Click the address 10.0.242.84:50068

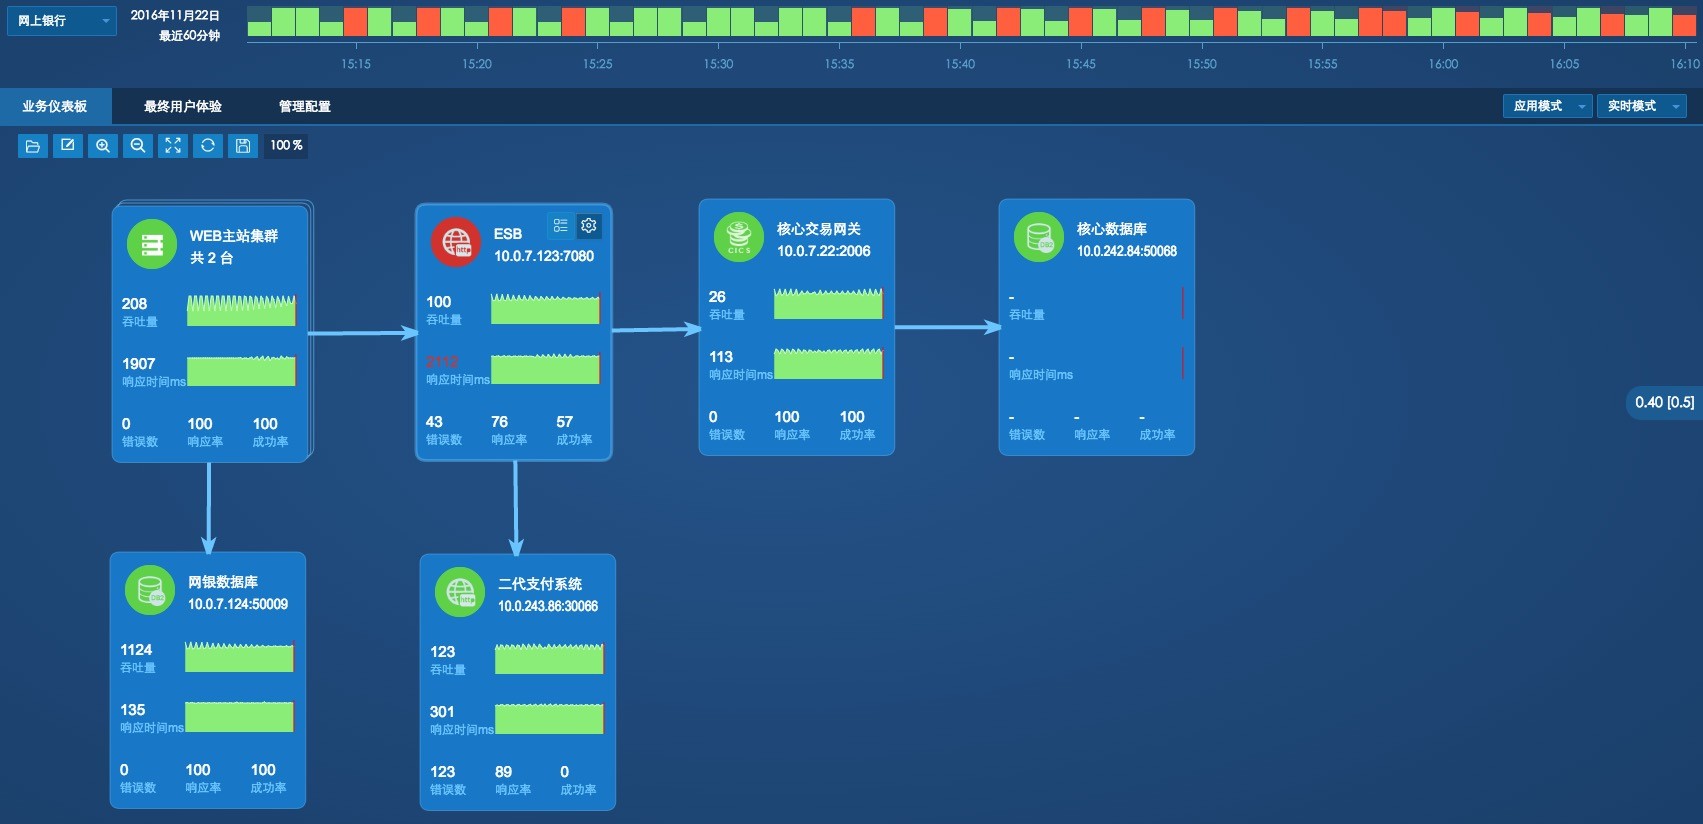point(1127,251)
